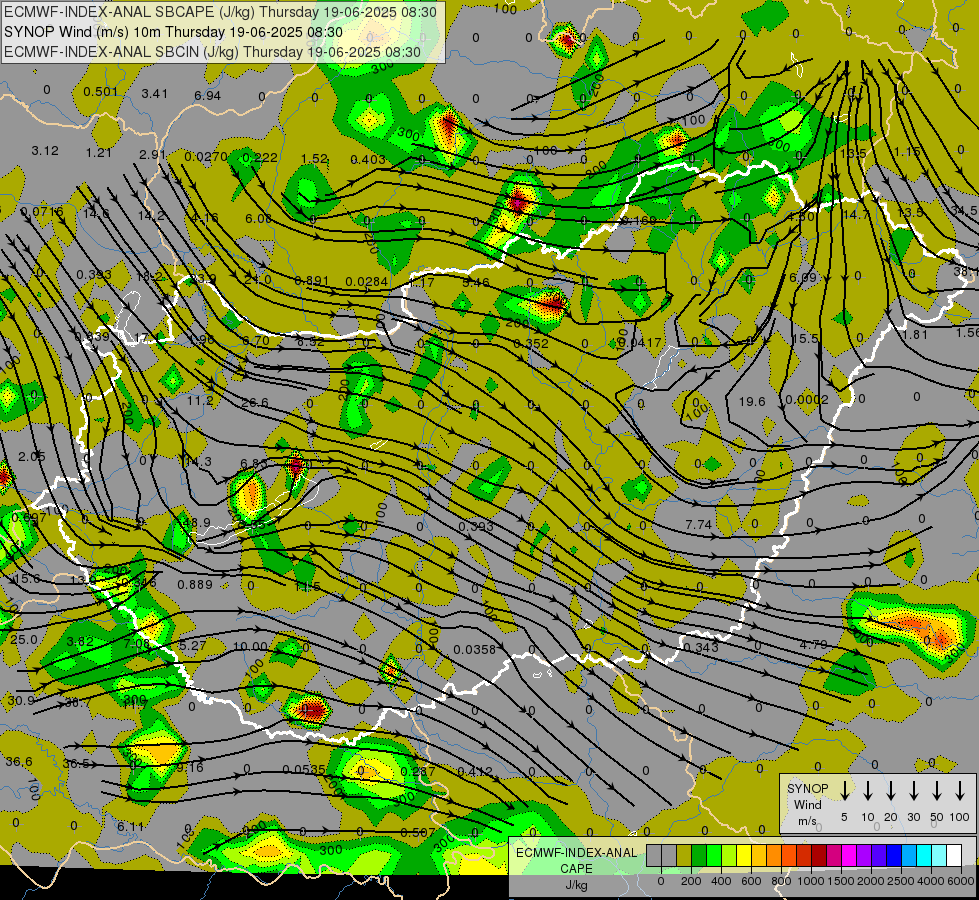Click the '19.6' CIN value on map
Image resolution: width=979 pixels, height=900 pixels.
pos(752,401)
